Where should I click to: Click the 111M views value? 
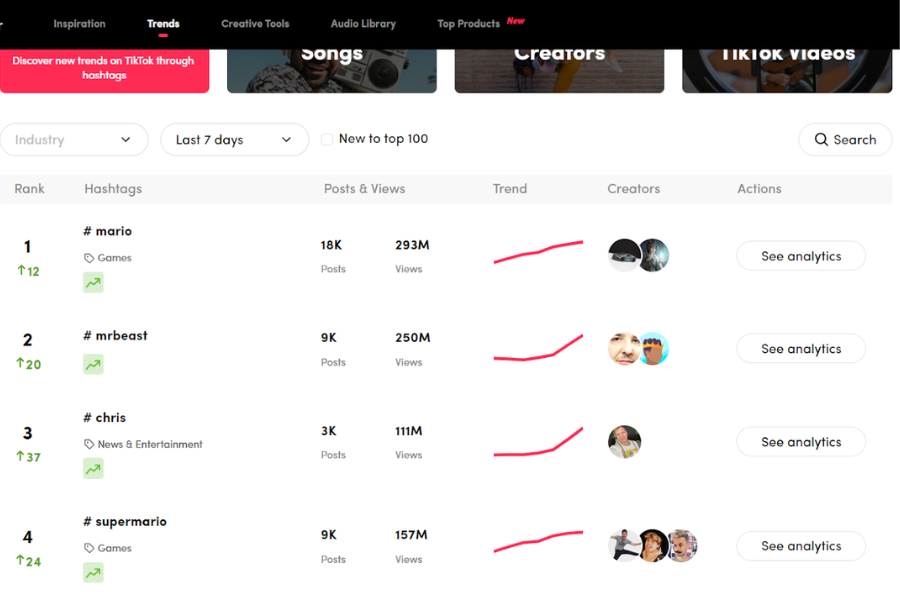[409, 431]
